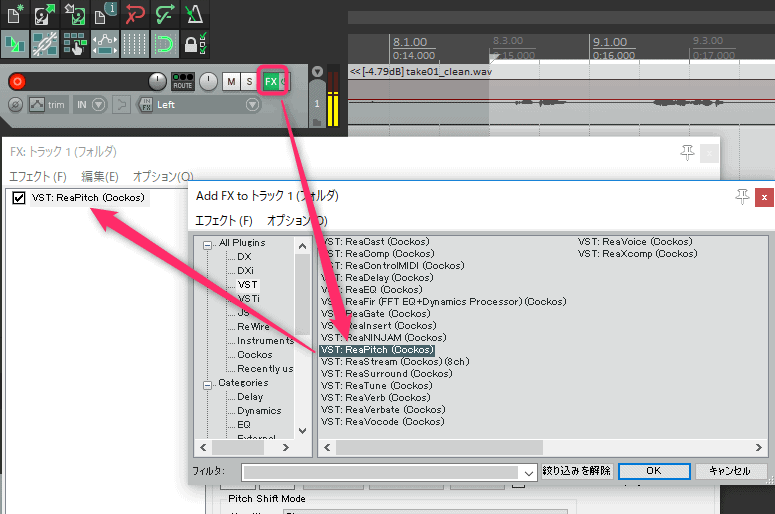Open track routing via ROUTE button

click(183, 81)
